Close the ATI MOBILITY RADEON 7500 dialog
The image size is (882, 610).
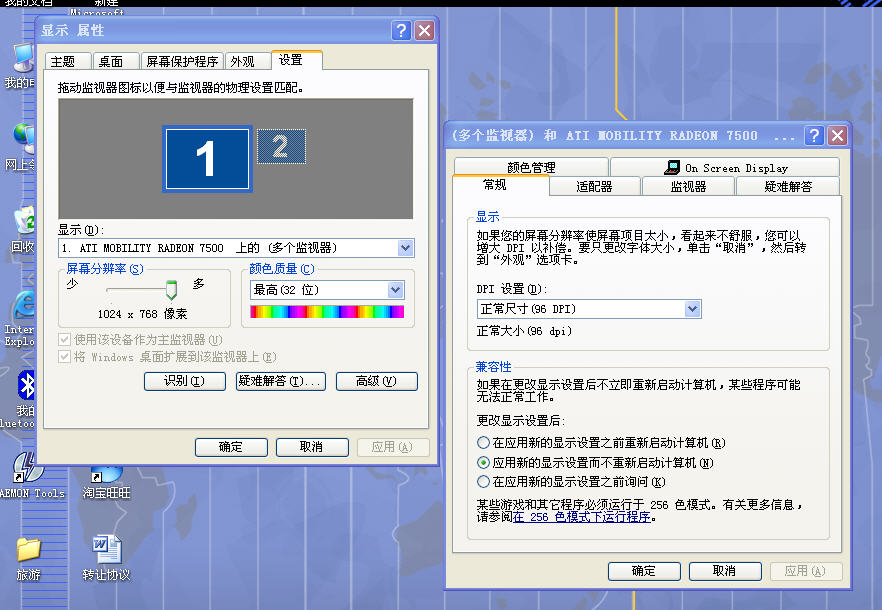838,136
